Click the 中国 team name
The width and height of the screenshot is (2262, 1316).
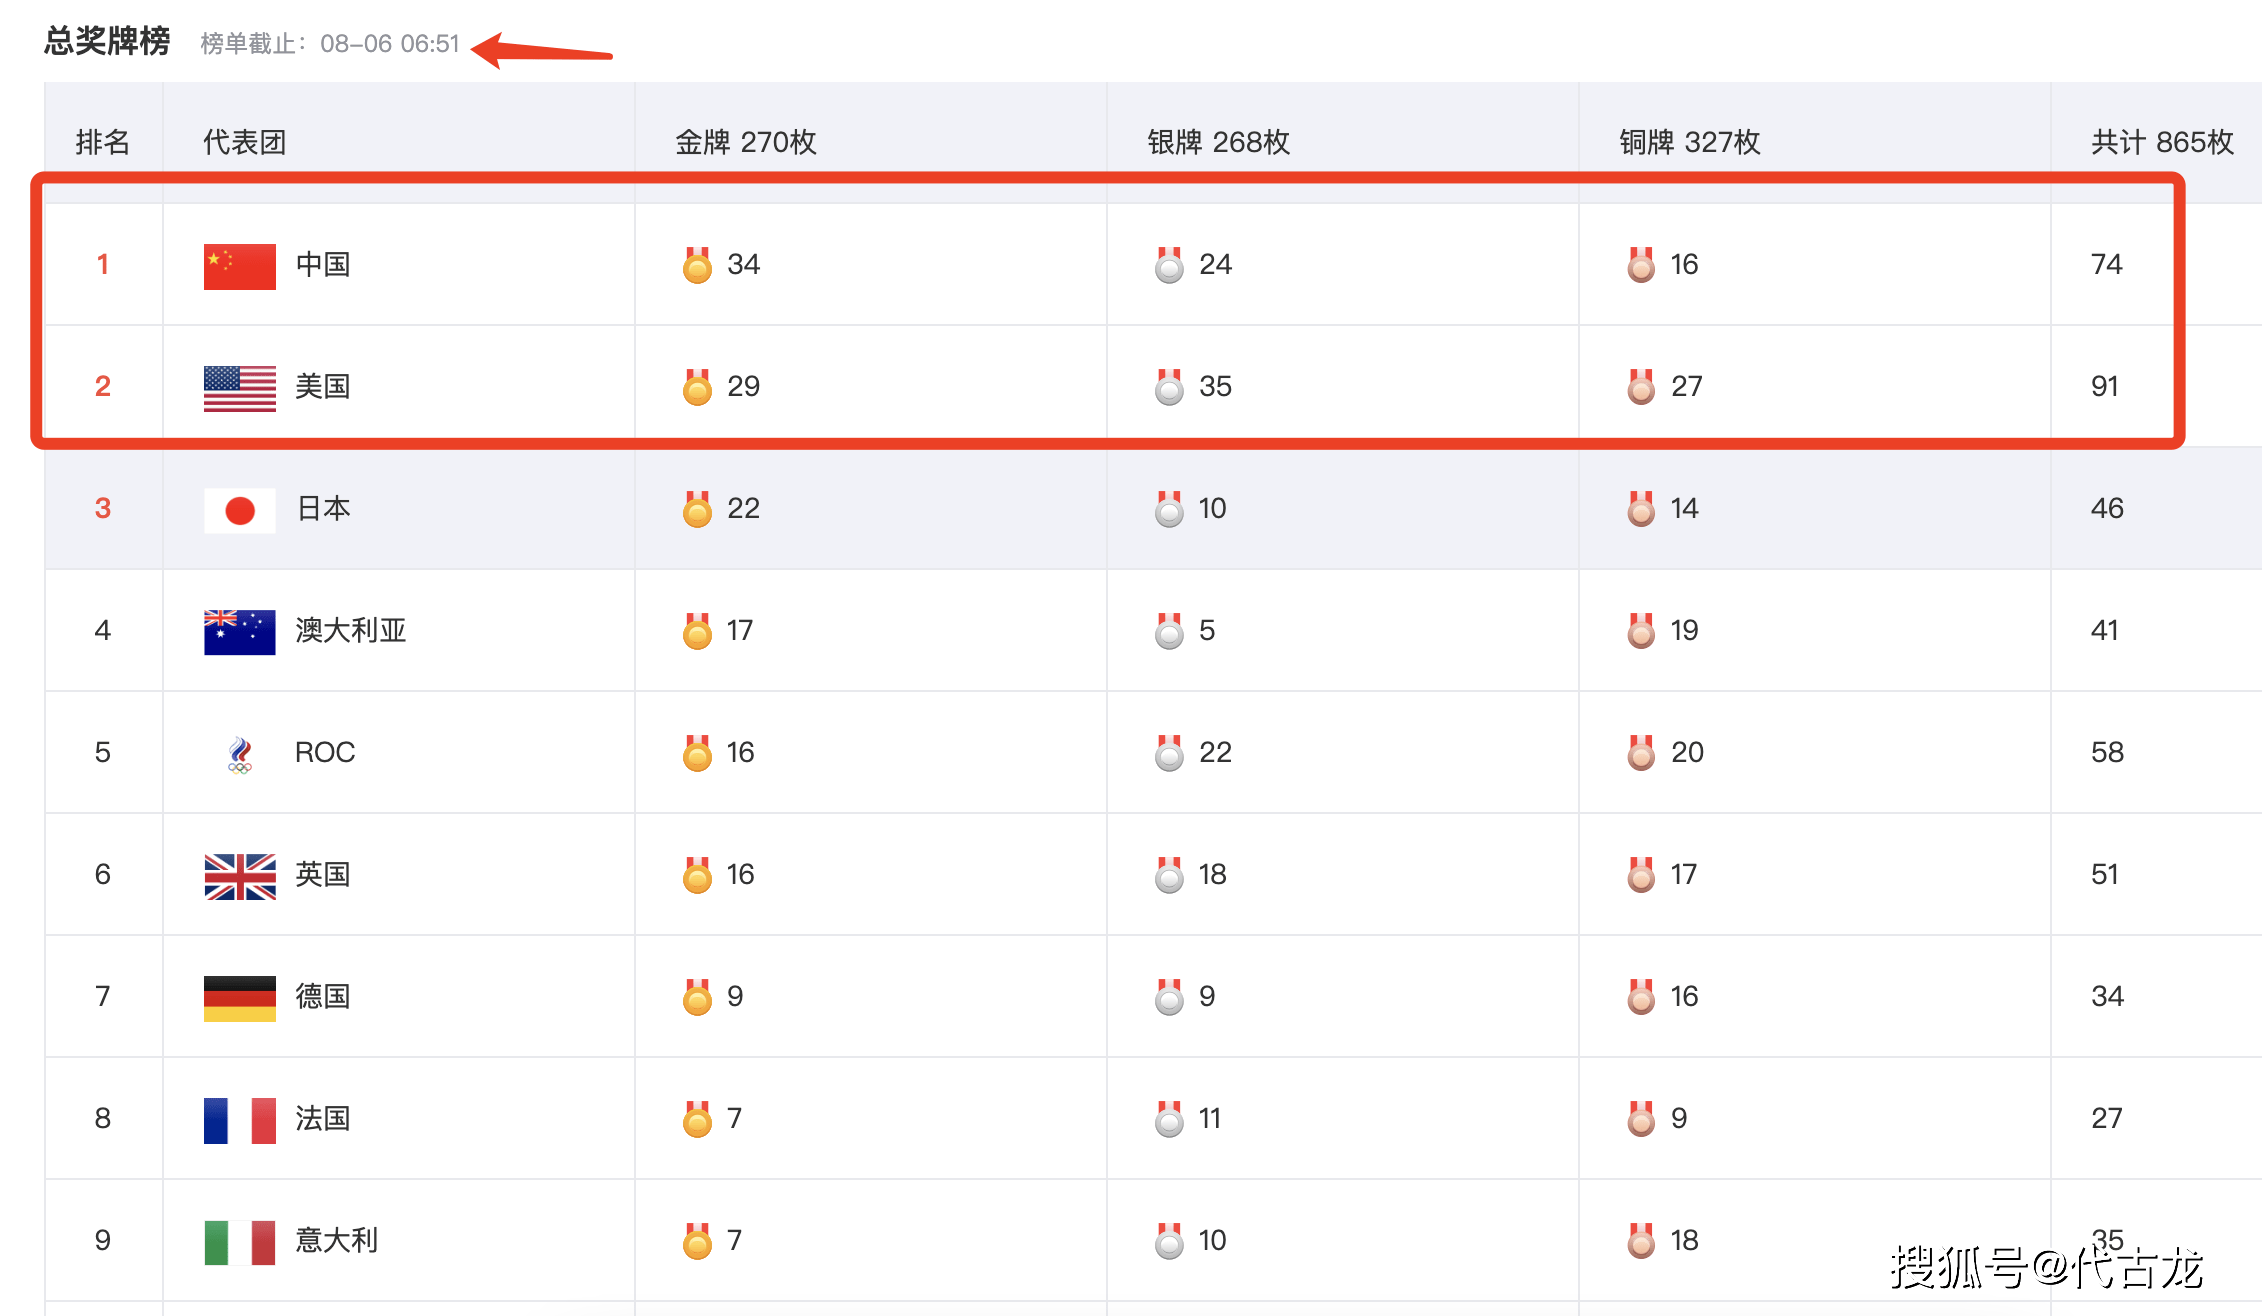pos(323,265)
